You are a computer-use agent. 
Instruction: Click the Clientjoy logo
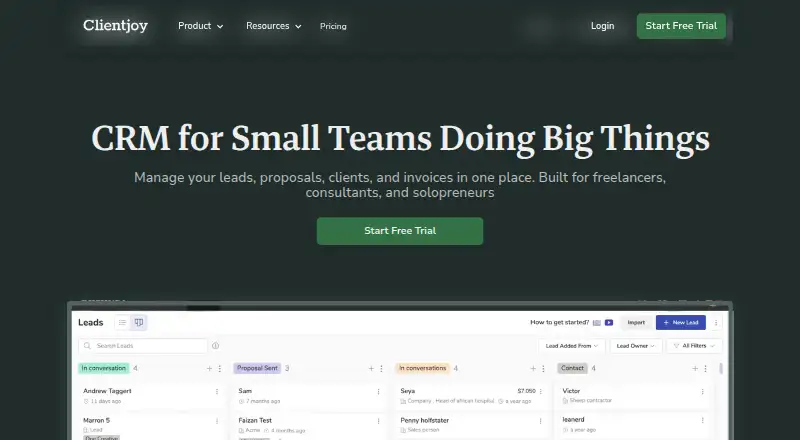115,26
